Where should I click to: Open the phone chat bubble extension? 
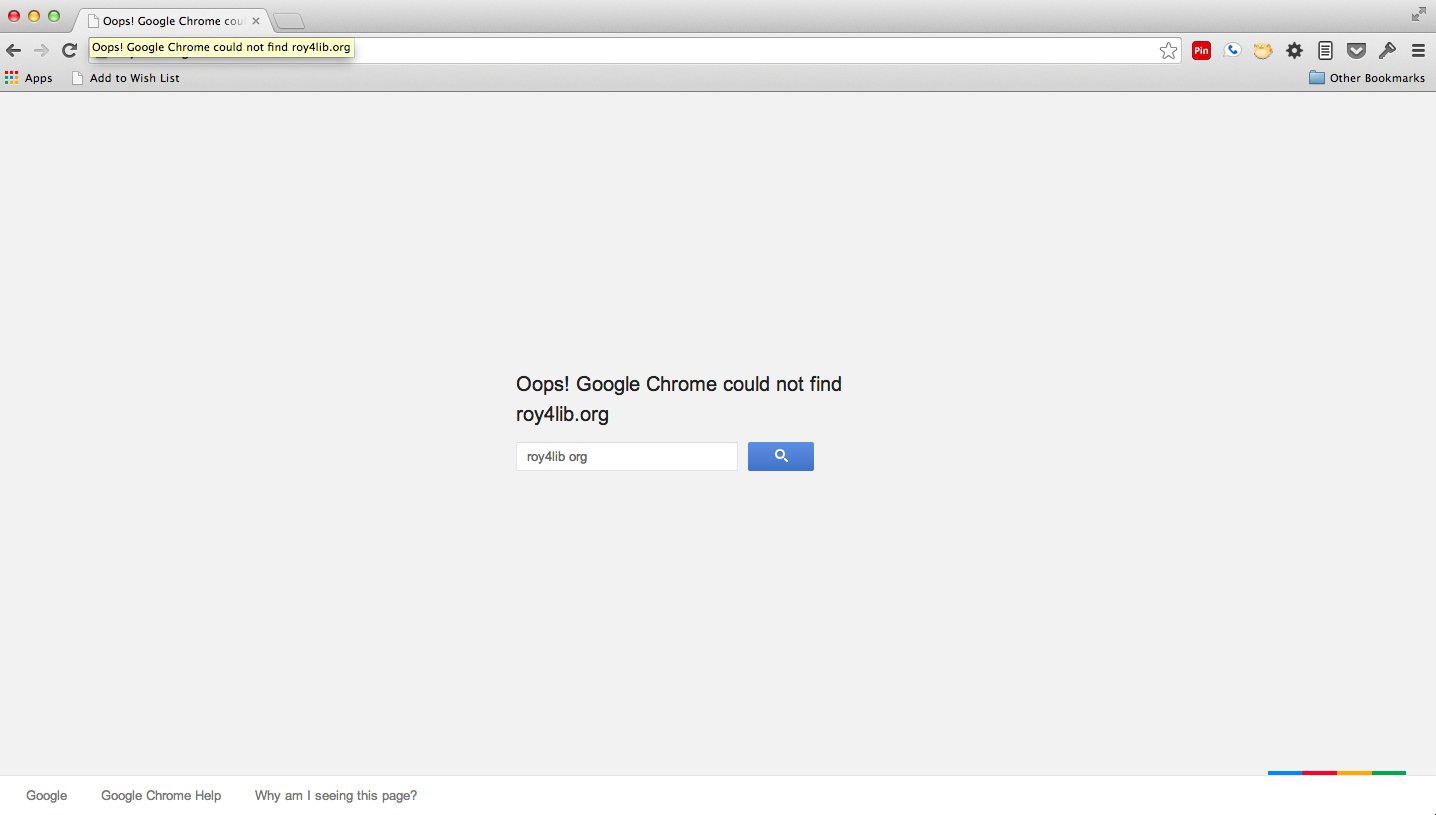pyautogui.click(x=1232, y=50)
